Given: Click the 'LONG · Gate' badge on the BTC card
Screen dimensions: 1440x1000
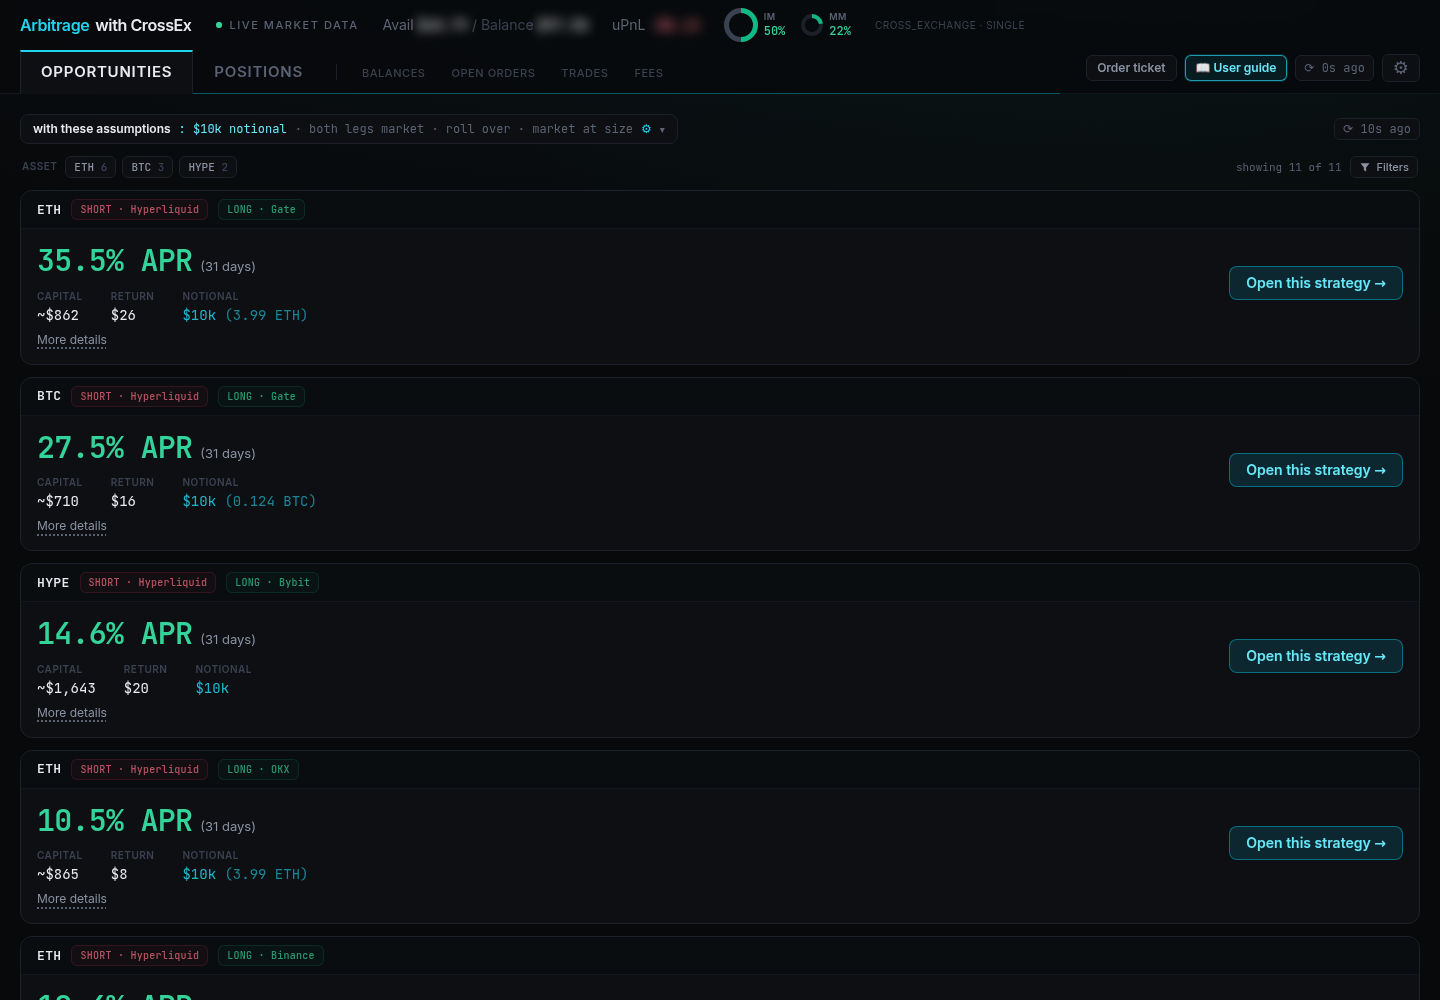Looking at the screenshot, I should pos(261,396).
